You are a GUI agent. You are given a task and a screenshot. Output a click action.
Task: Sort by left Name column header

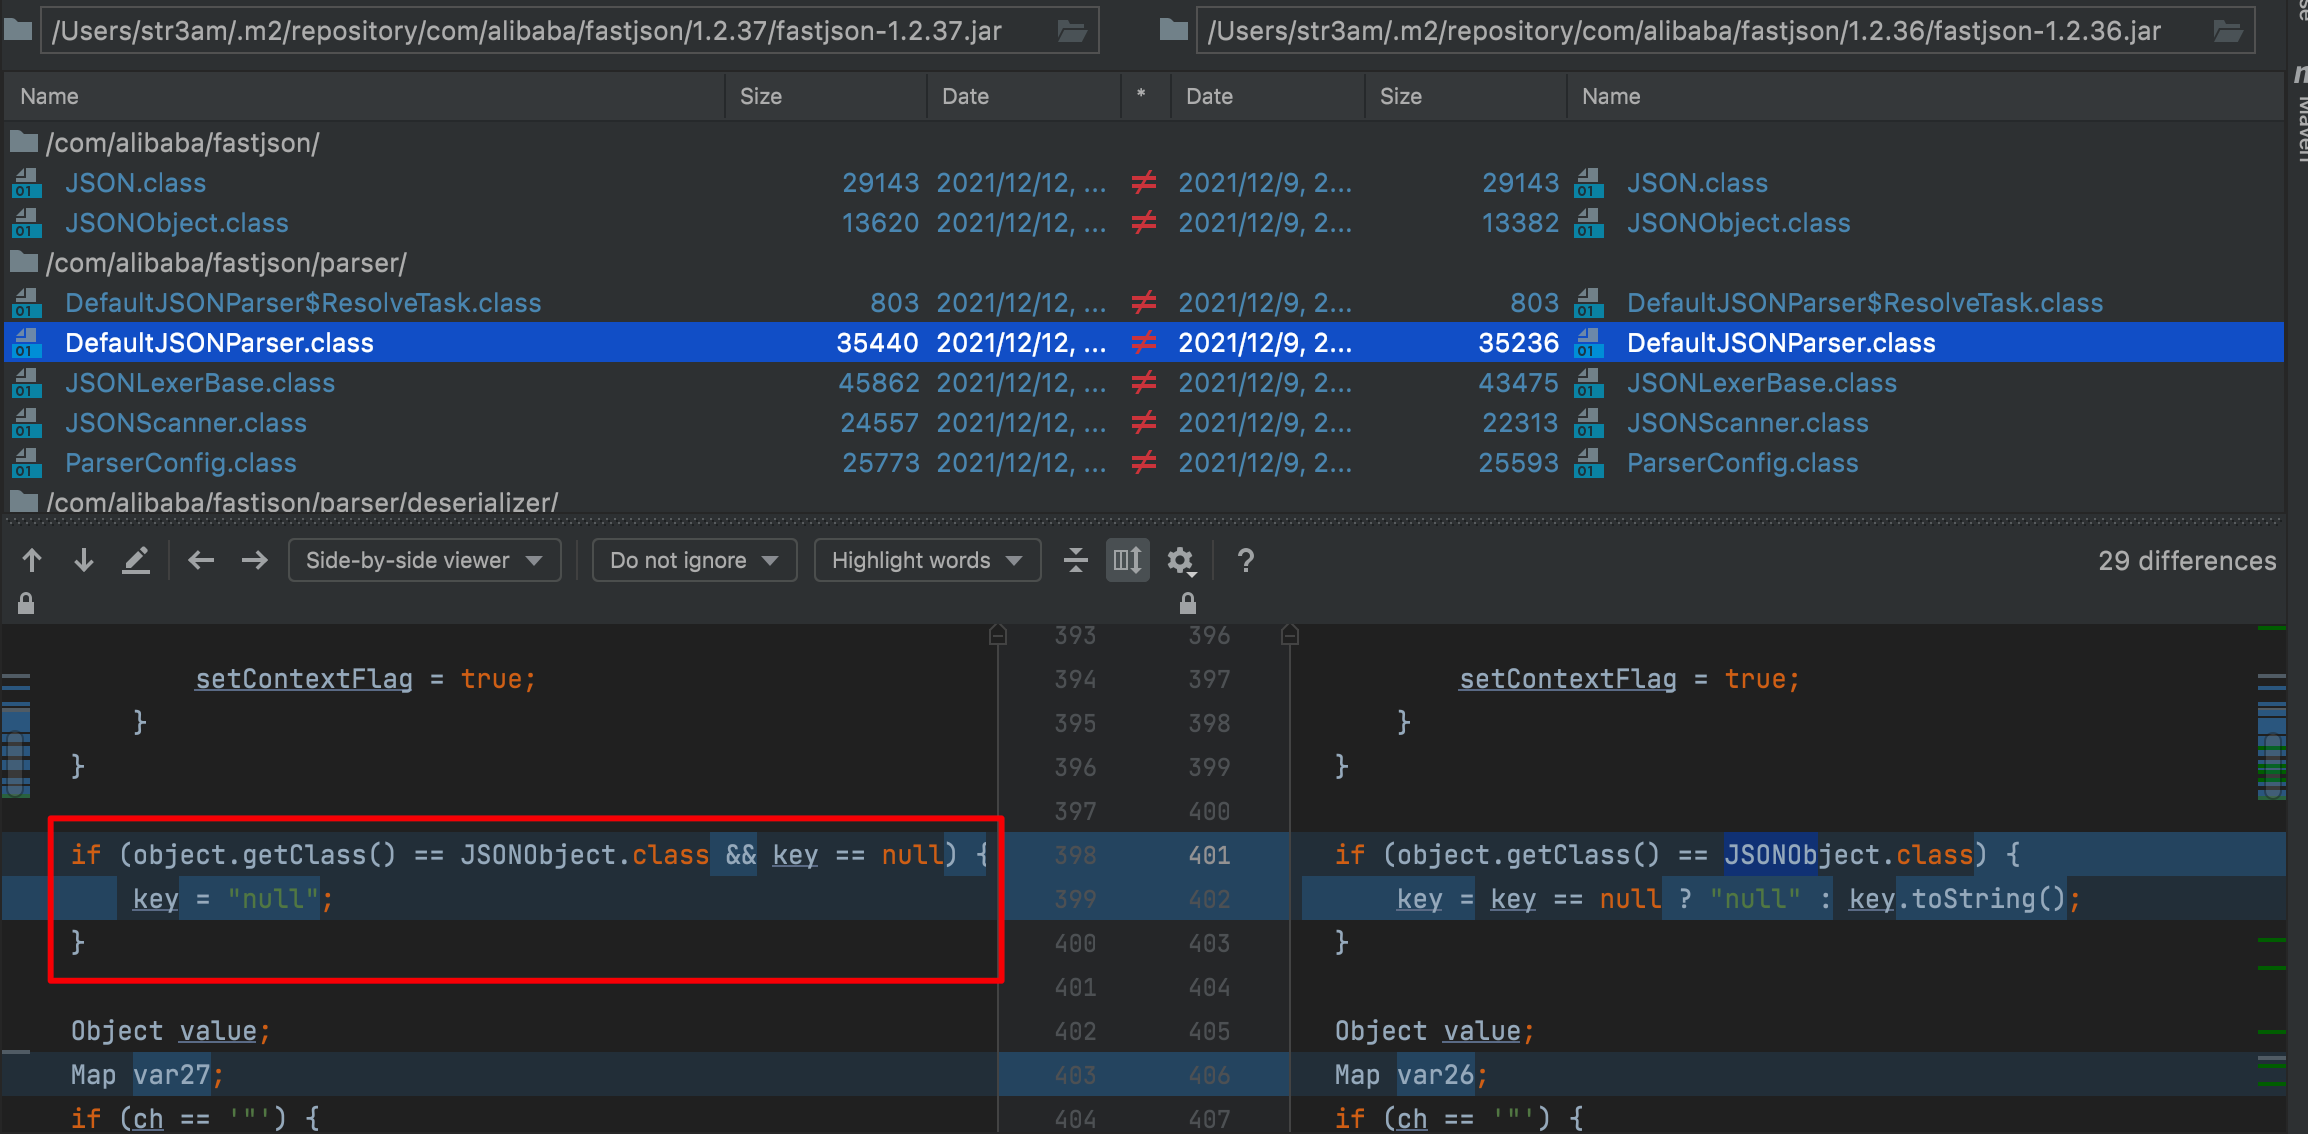click(x=363, y=96)
